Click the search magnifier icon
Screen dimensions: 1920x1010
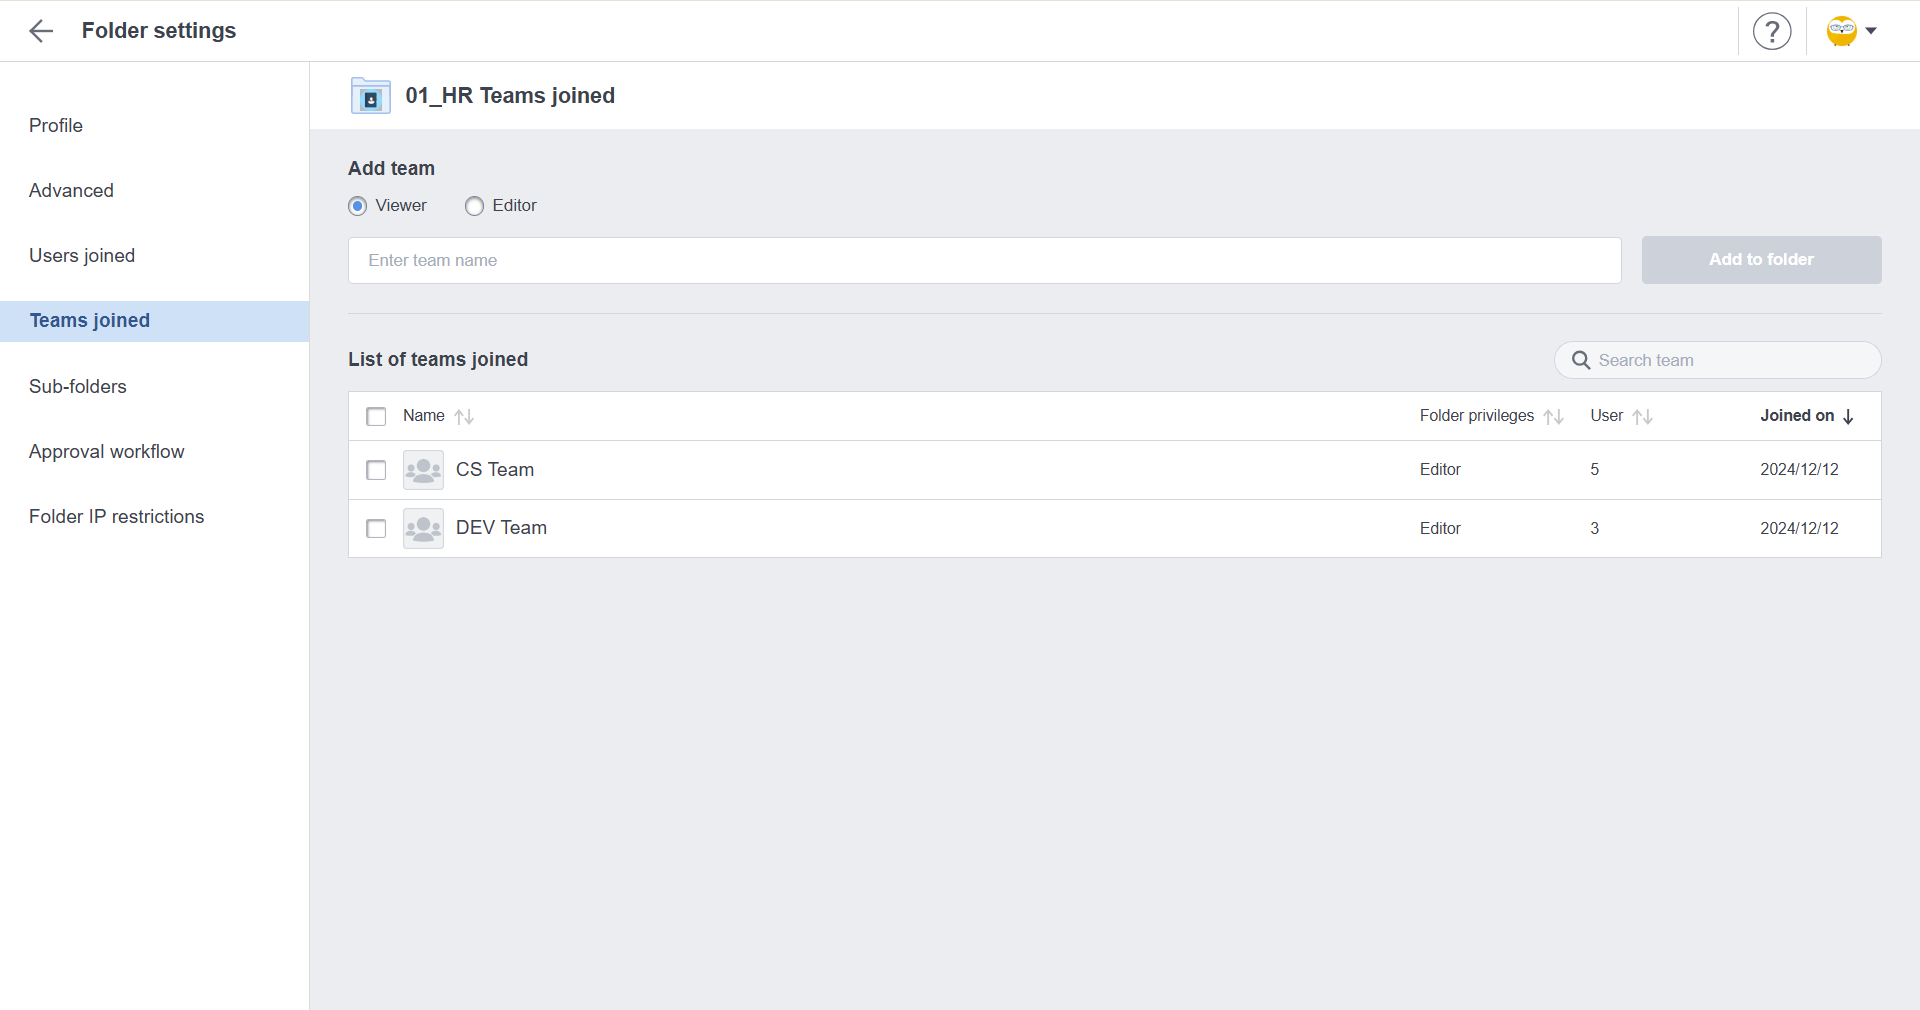[x=1581, y=360]
